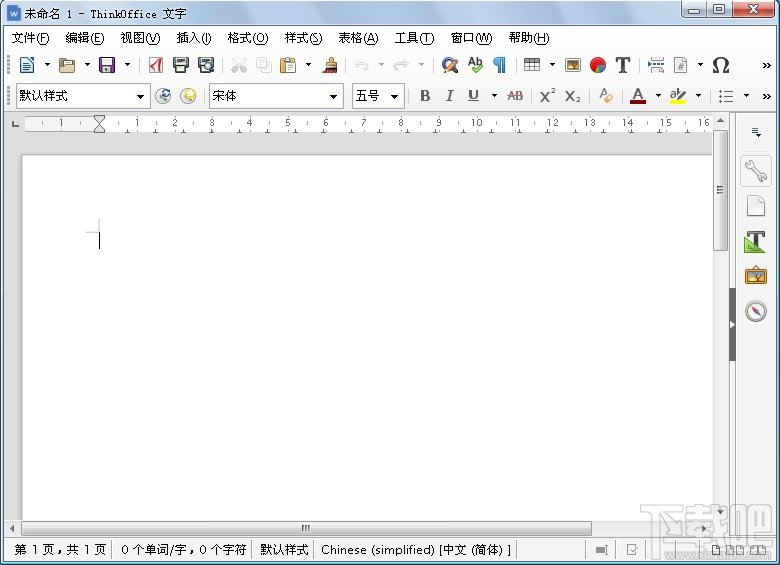Toggle Superscript formatting
This screenshot has width=780, height=565.
(x=547, y=95)
